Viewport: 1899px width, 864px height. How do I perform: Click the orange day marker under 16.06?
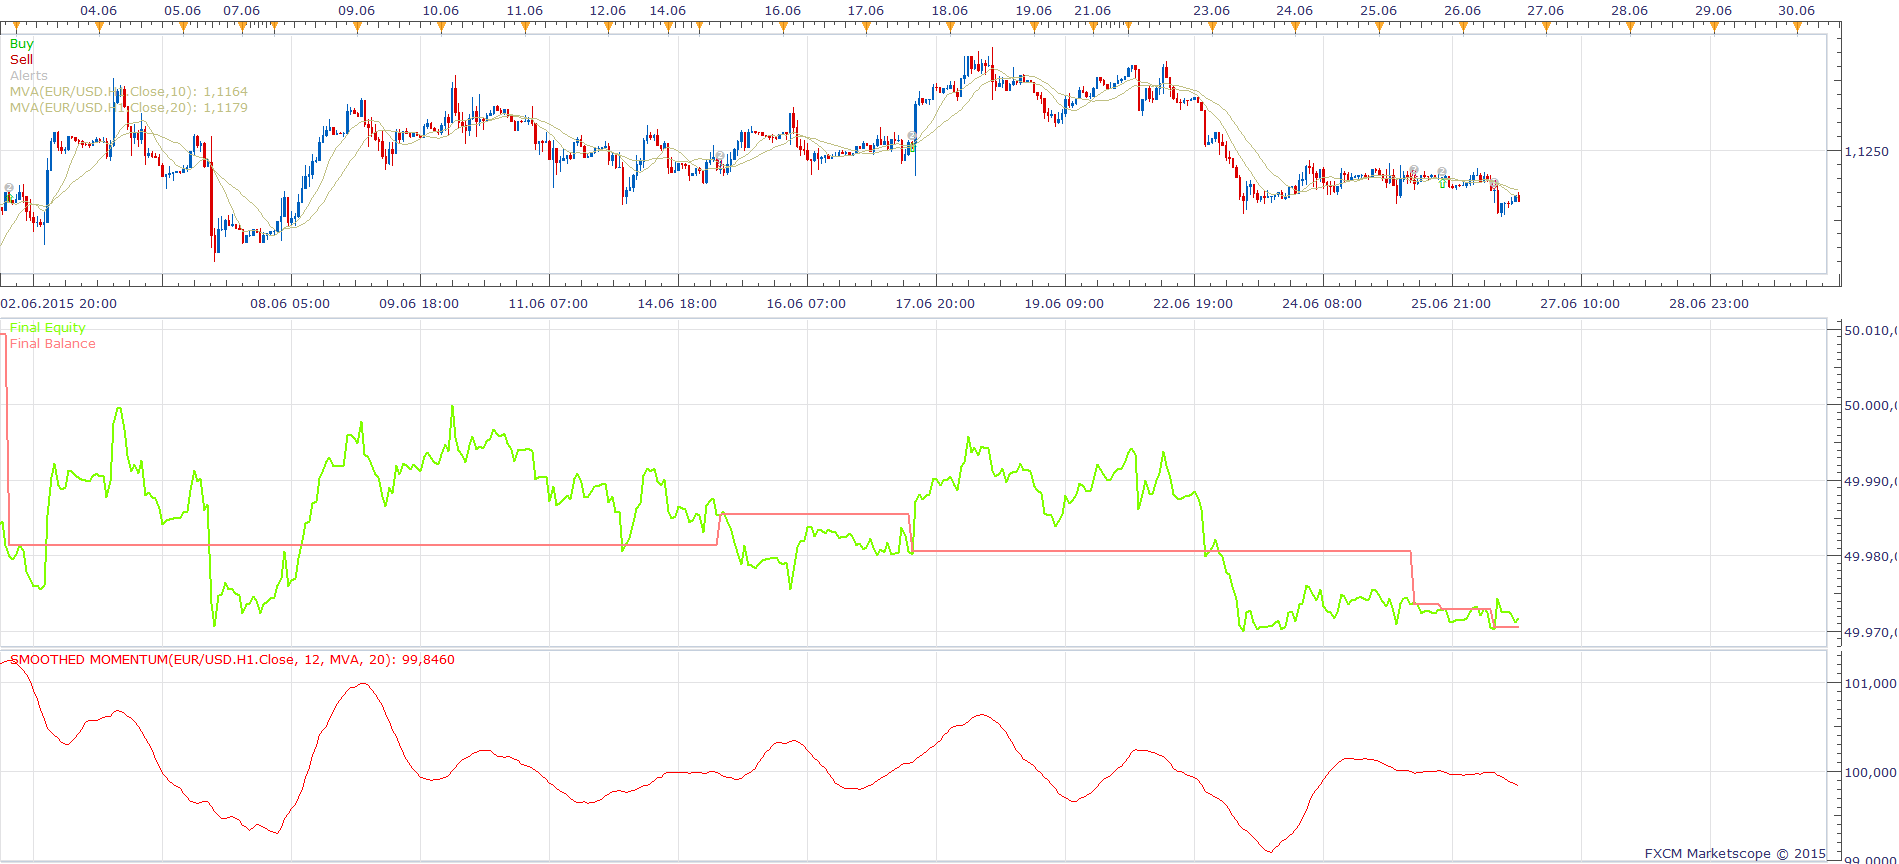(783, 27)
